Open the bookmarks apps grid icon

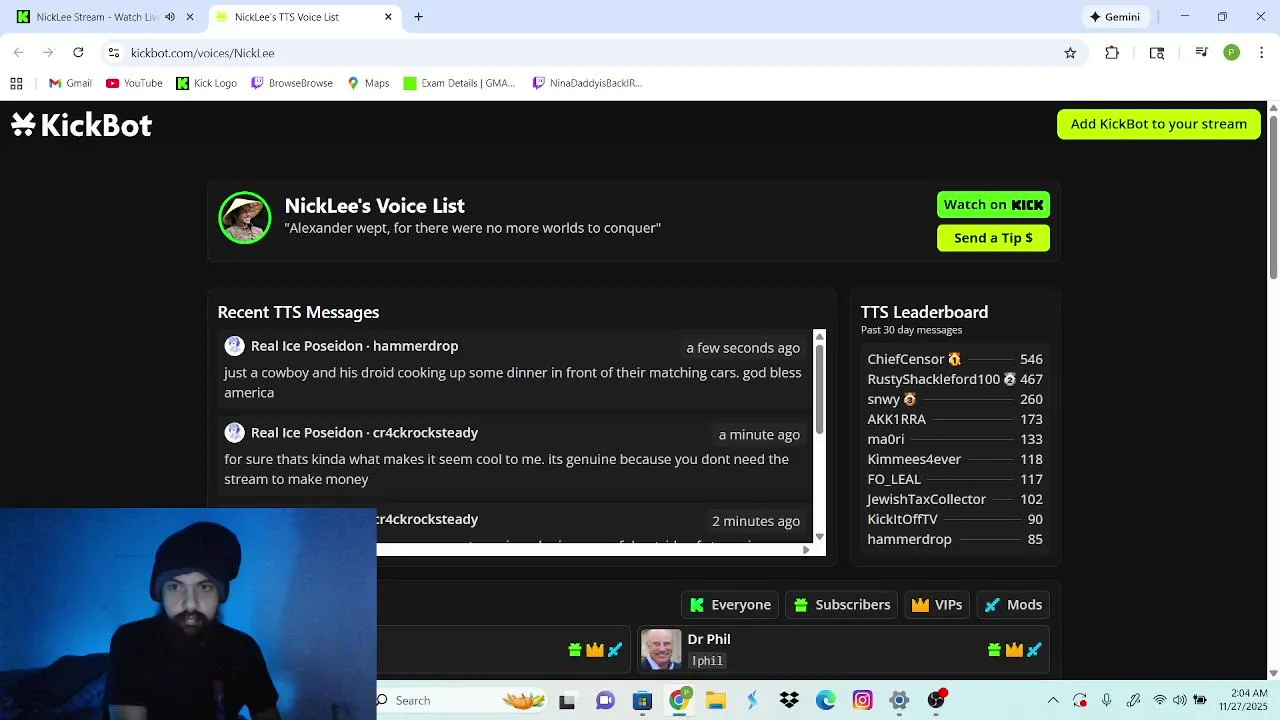point(16,83)
